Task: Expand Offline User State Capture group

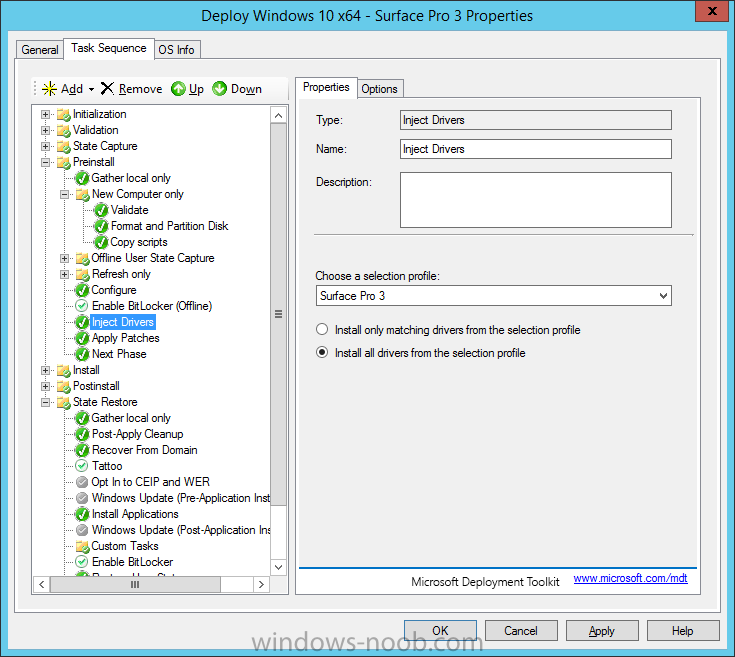Action: point(64,258)
